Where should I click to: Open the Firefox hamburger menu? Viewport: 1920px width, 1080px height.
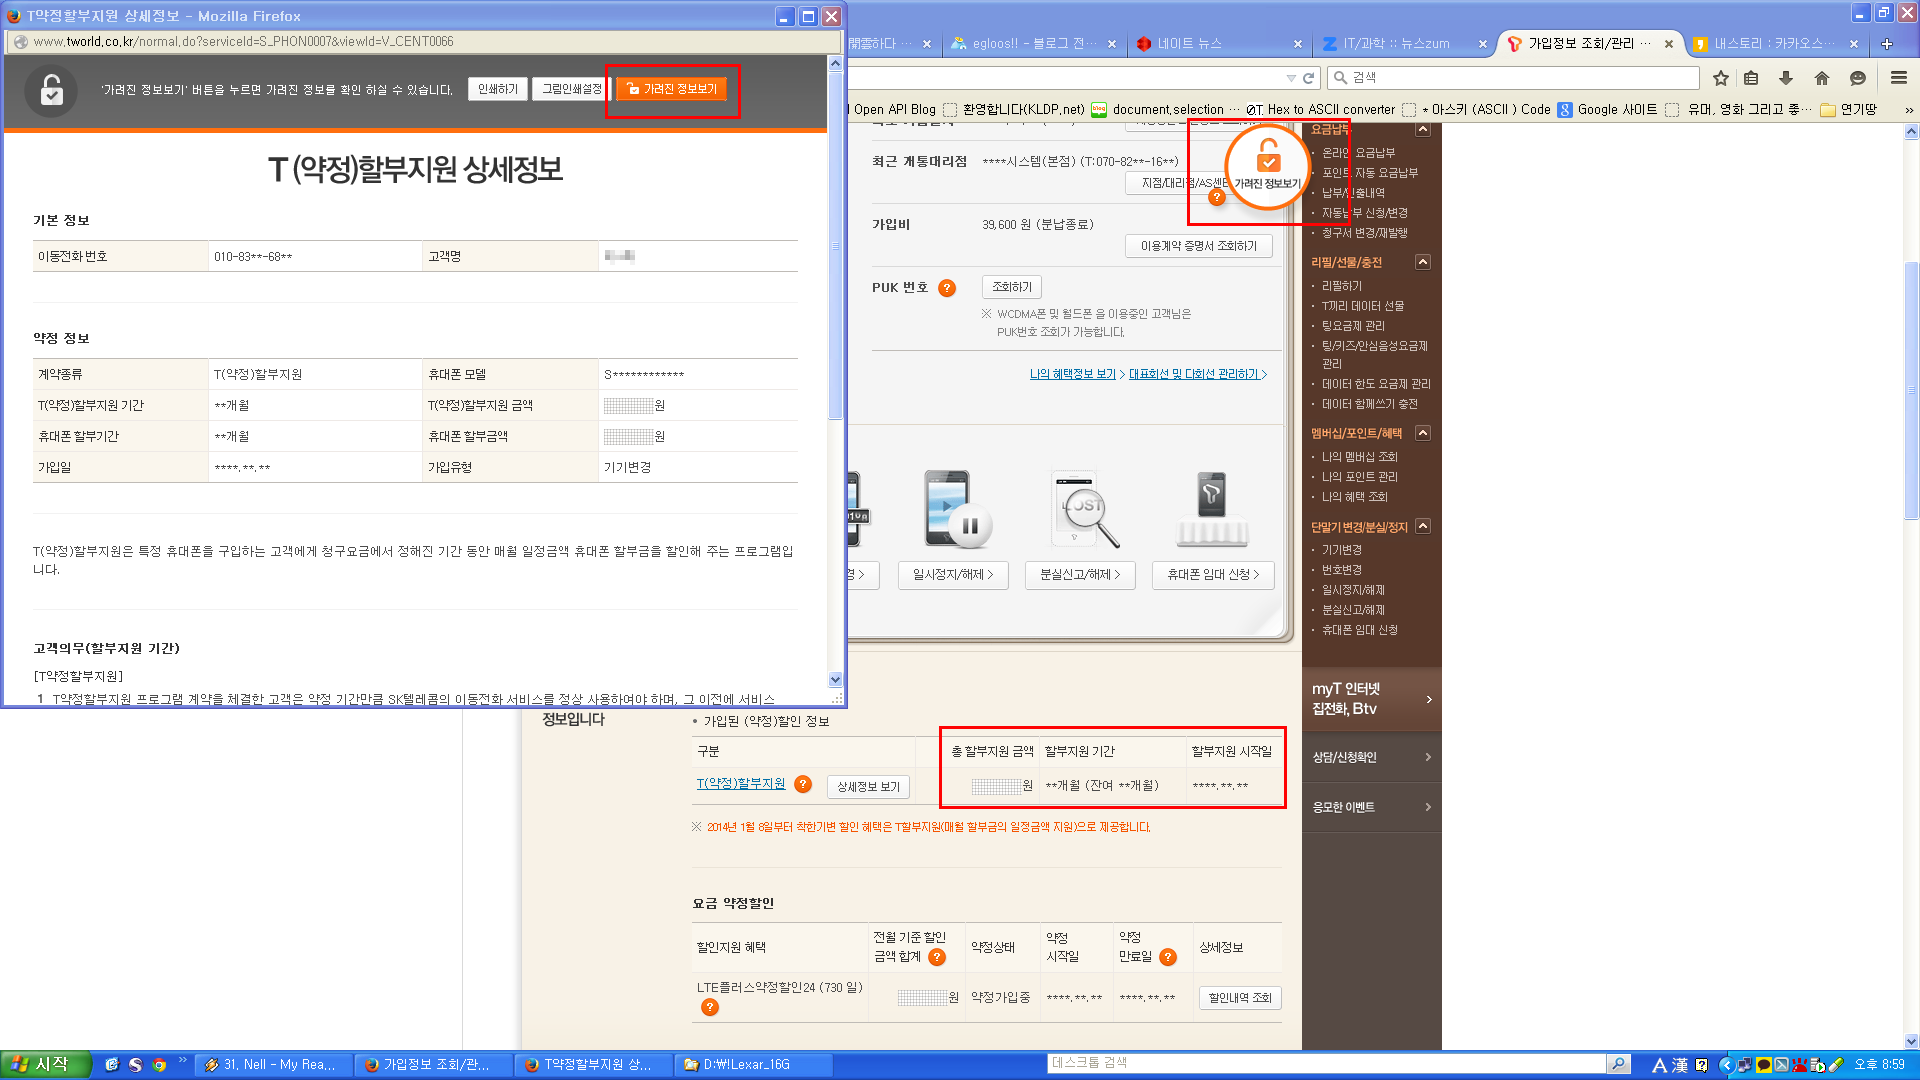[1898, 78]
